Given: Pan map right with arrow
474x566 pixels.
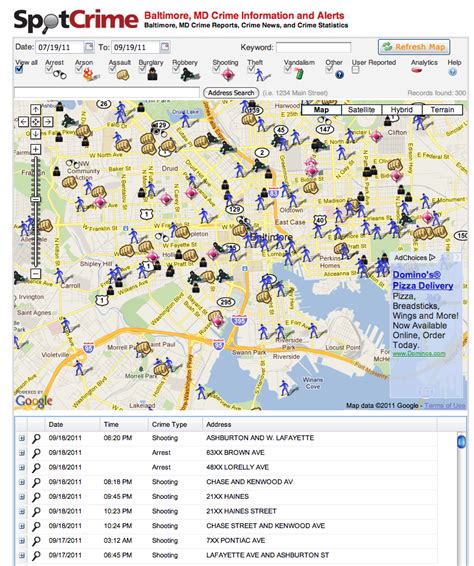Looking at the screenshot, I should click(x=48, y=122).
